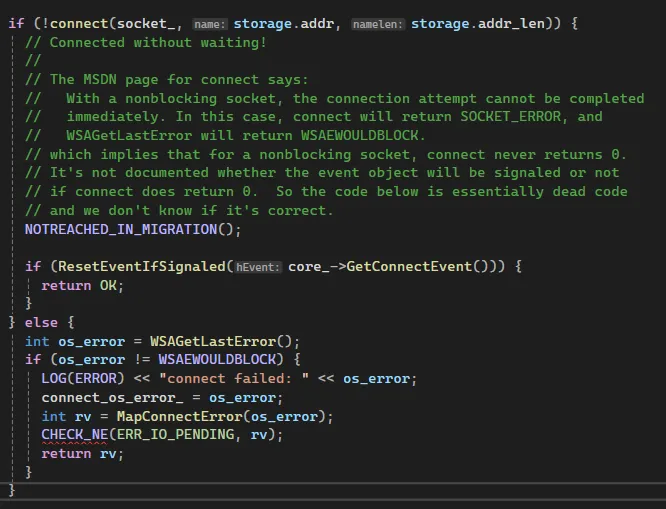Click WSAEWOULDBLOCK in the if condition

click(x=217, y=359)
